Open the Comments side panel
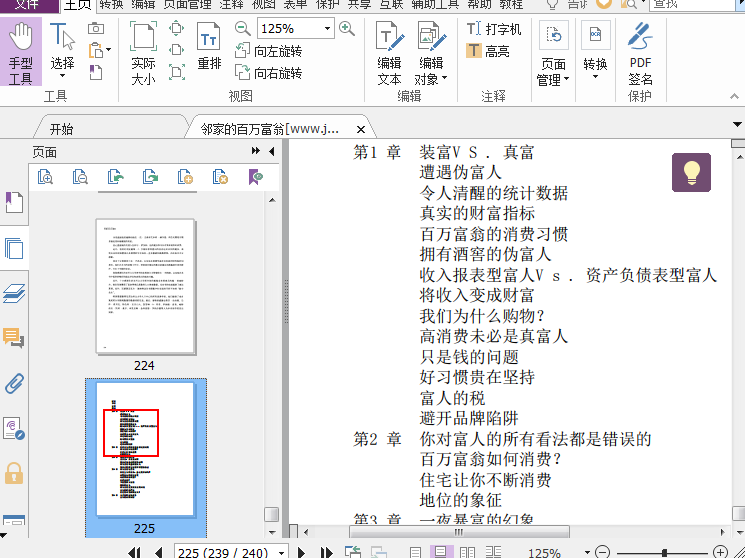The image size is (745, 558). [x=14, y=338]
